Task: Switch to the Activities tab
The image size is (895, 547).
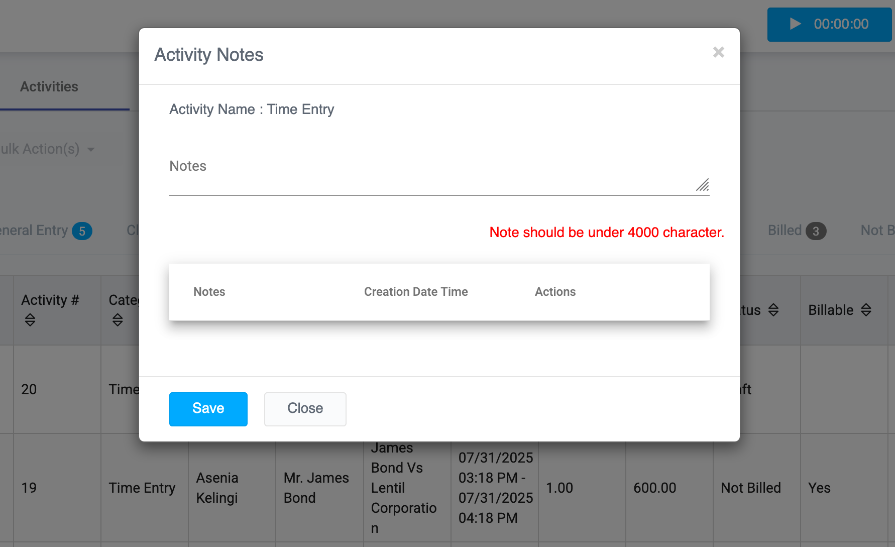Action: [x=49, y=87]
